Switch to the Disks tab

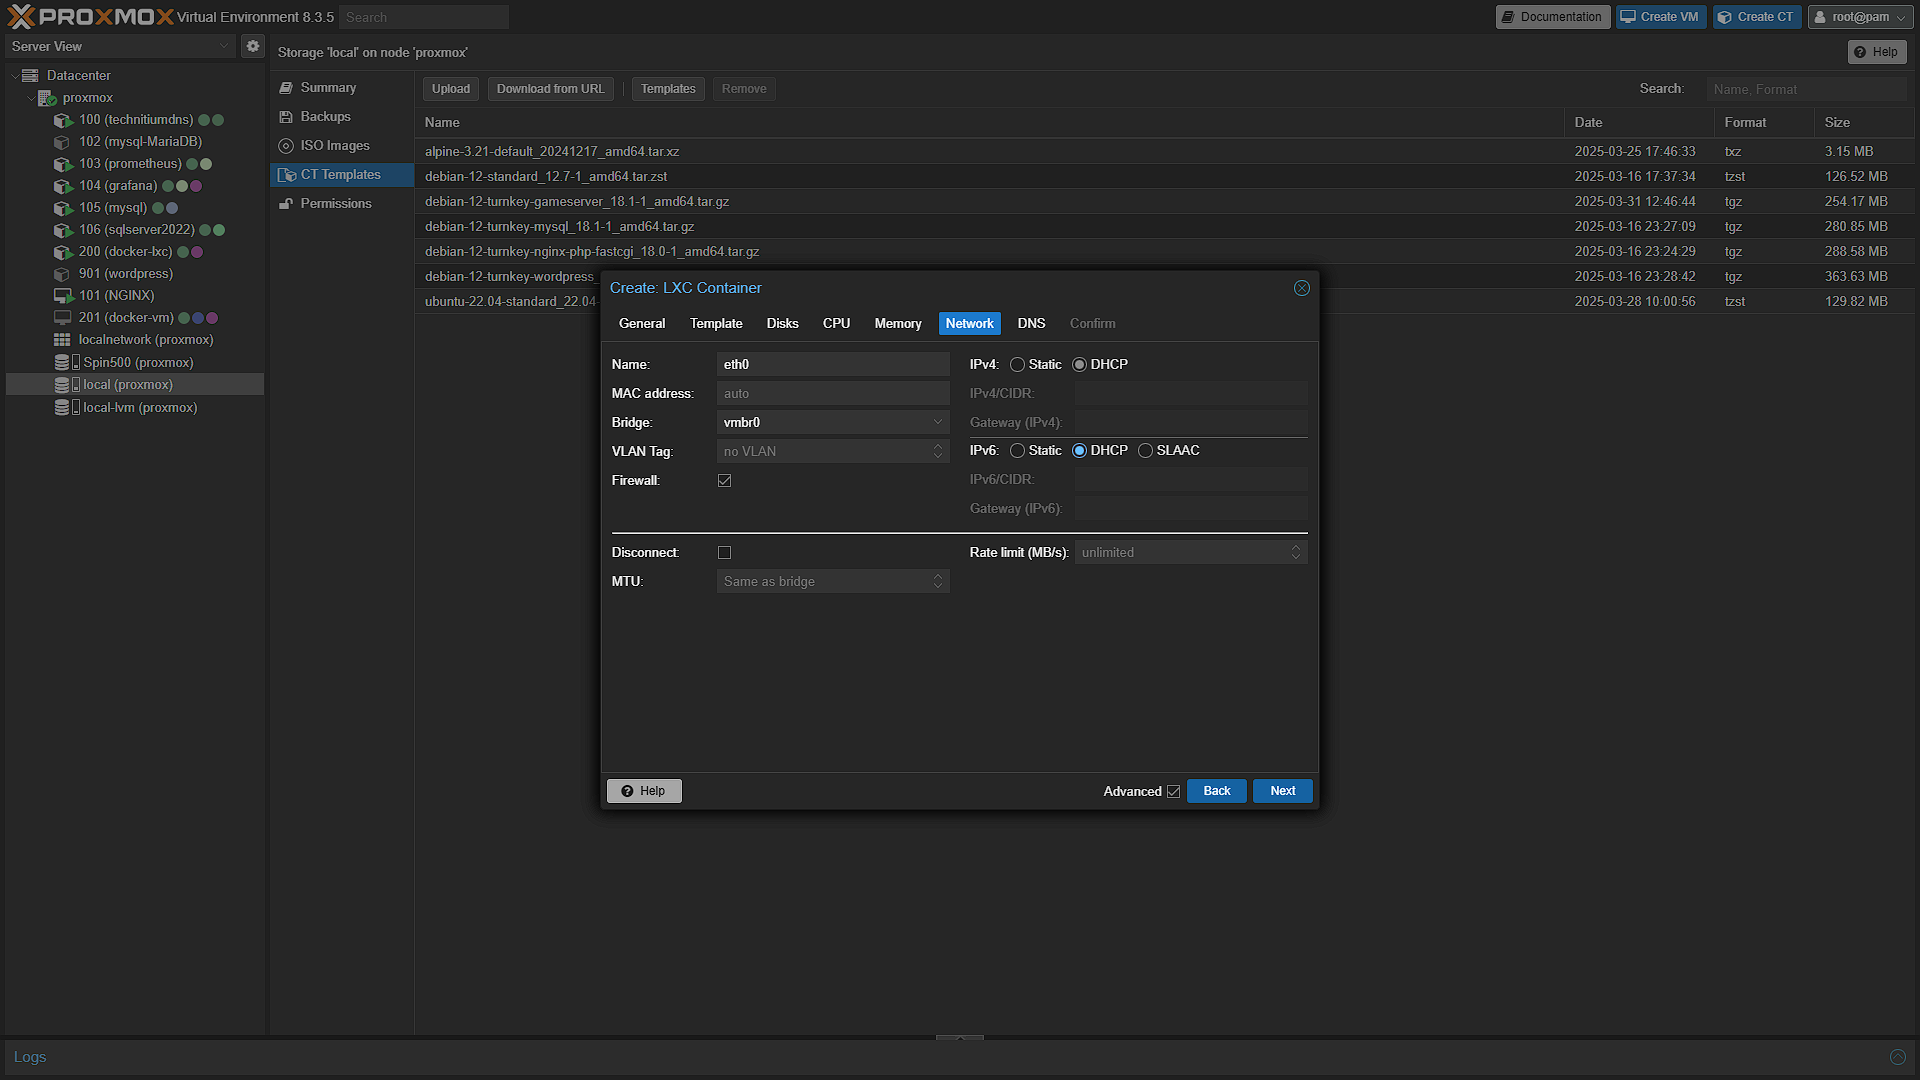coord(782,324)
